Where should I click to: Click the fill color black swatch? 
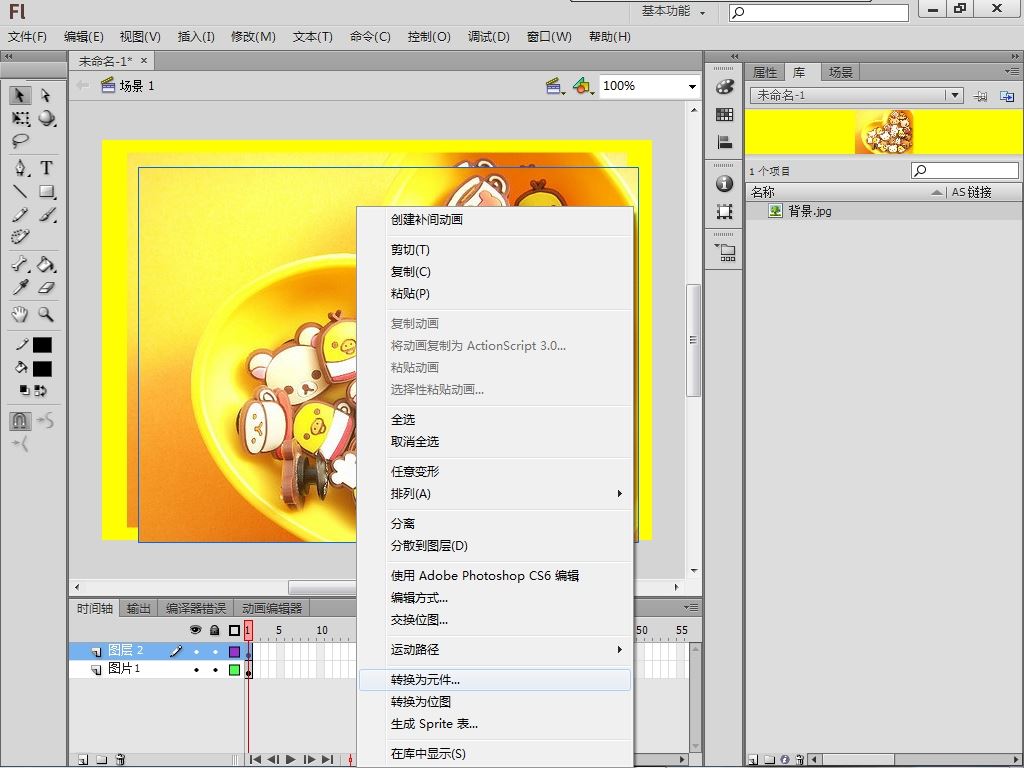tap(42, 368)
